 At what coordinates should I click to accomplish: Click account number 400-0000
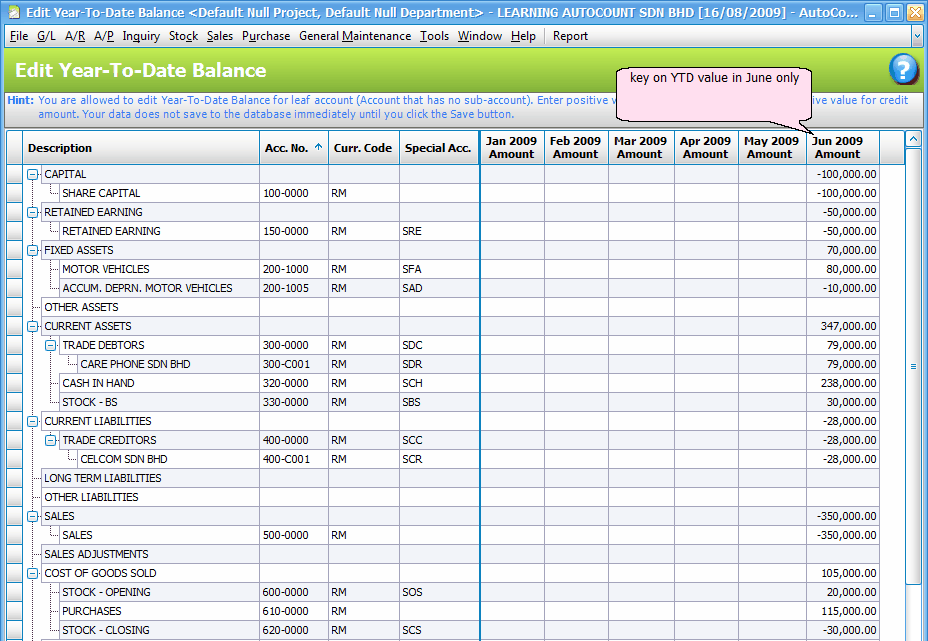[x=286, y=440]
